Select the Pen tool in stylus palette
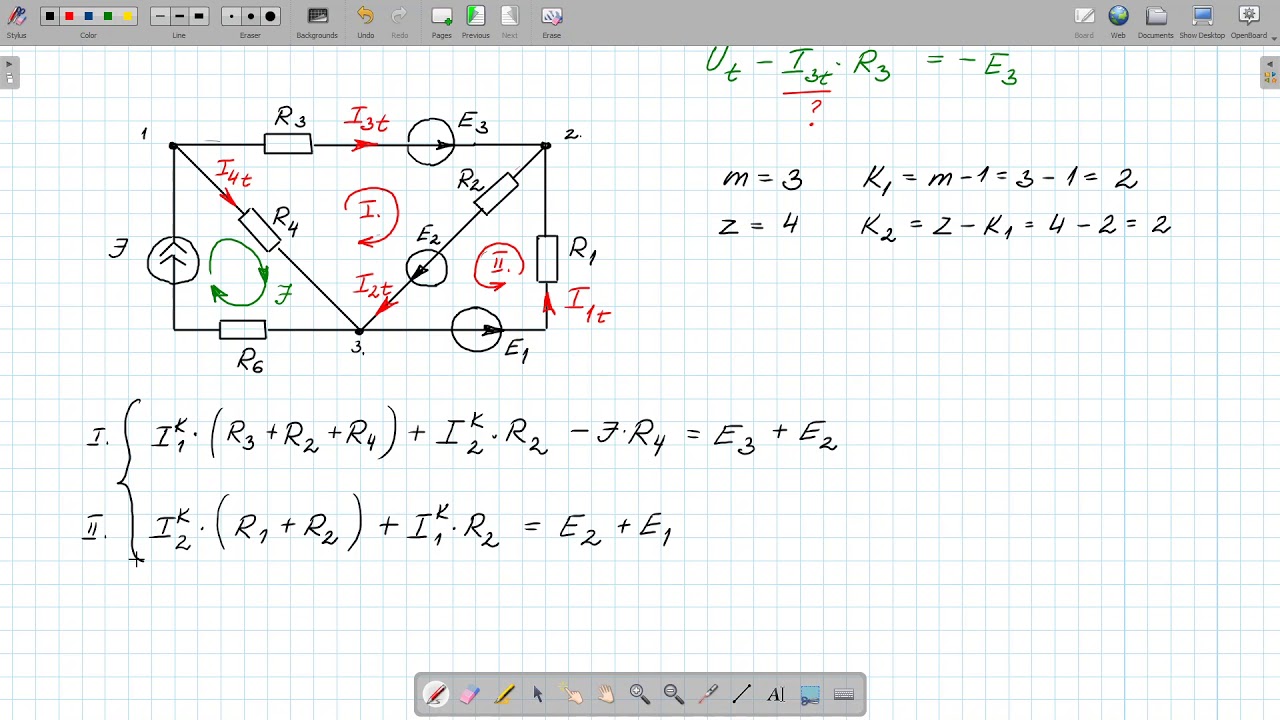The width and height of the screenshot is (1280, 720). tap(436, 694)
